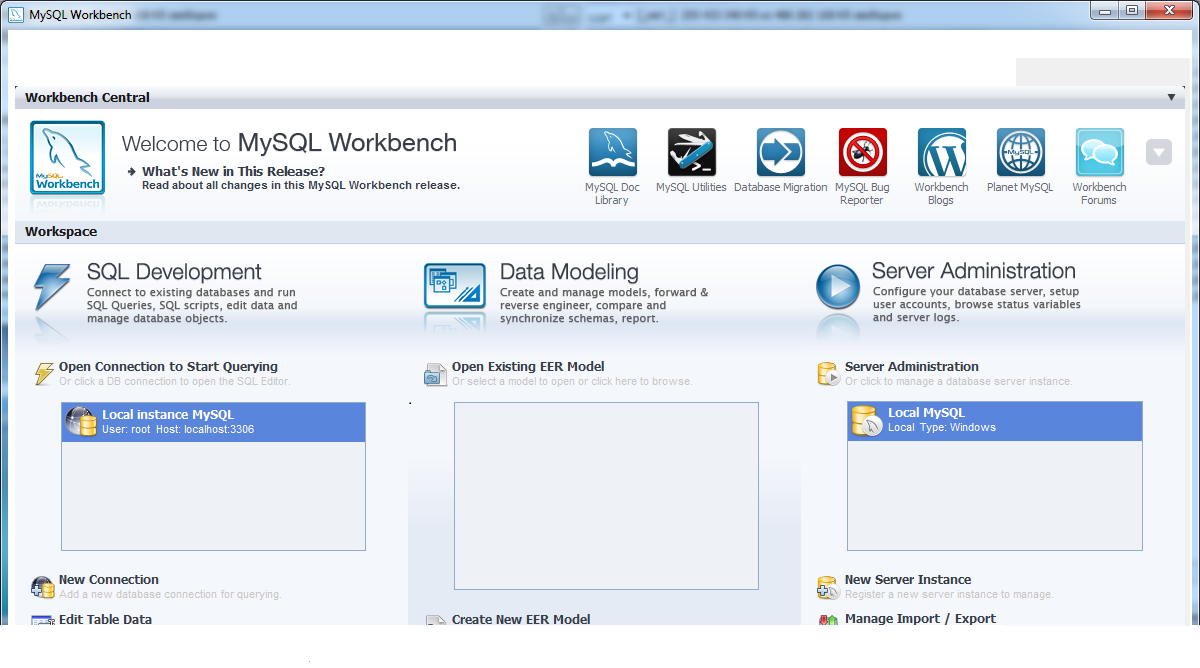Click Manage Import / Export link
Screen dimensions: 1200x668
click(920, 619)
